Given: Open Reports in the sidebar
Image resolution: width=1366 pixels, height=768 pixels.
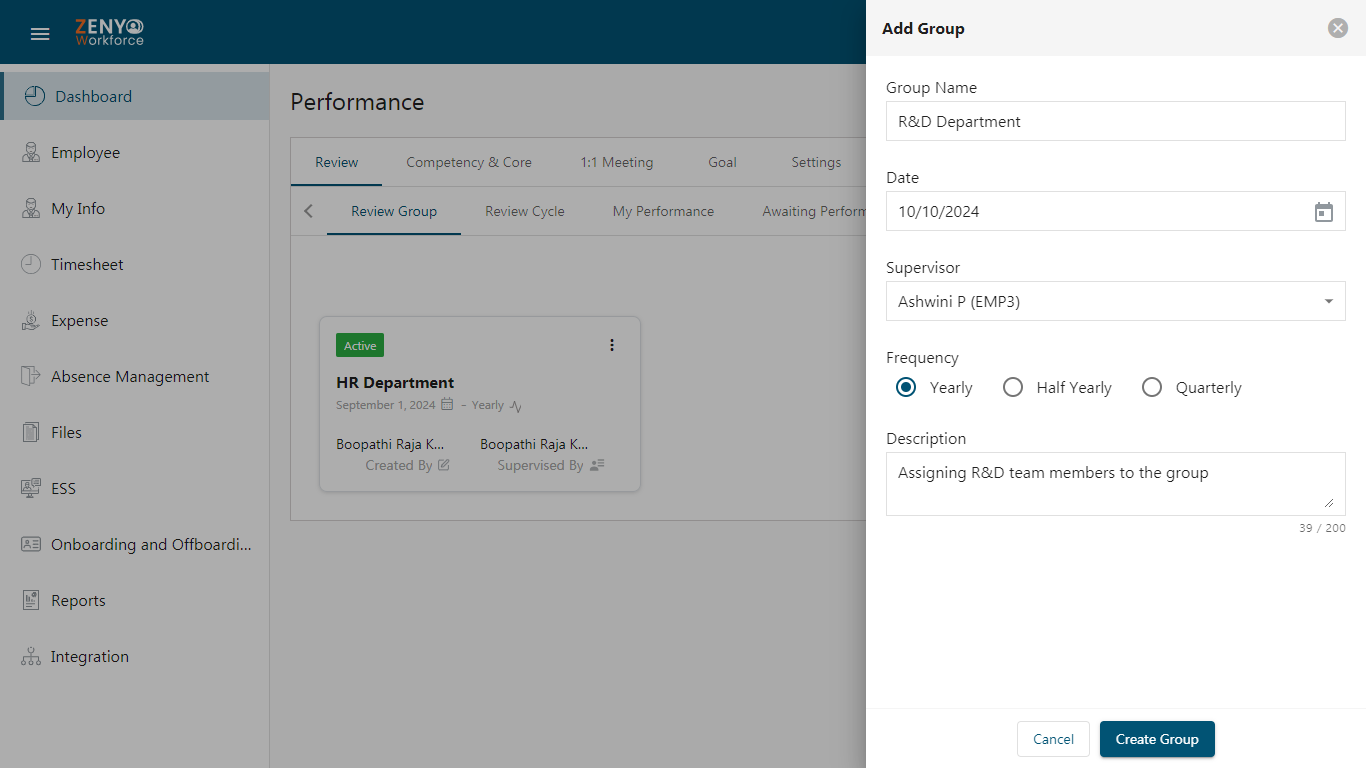Looking at the screenshot, I should 135,600.
